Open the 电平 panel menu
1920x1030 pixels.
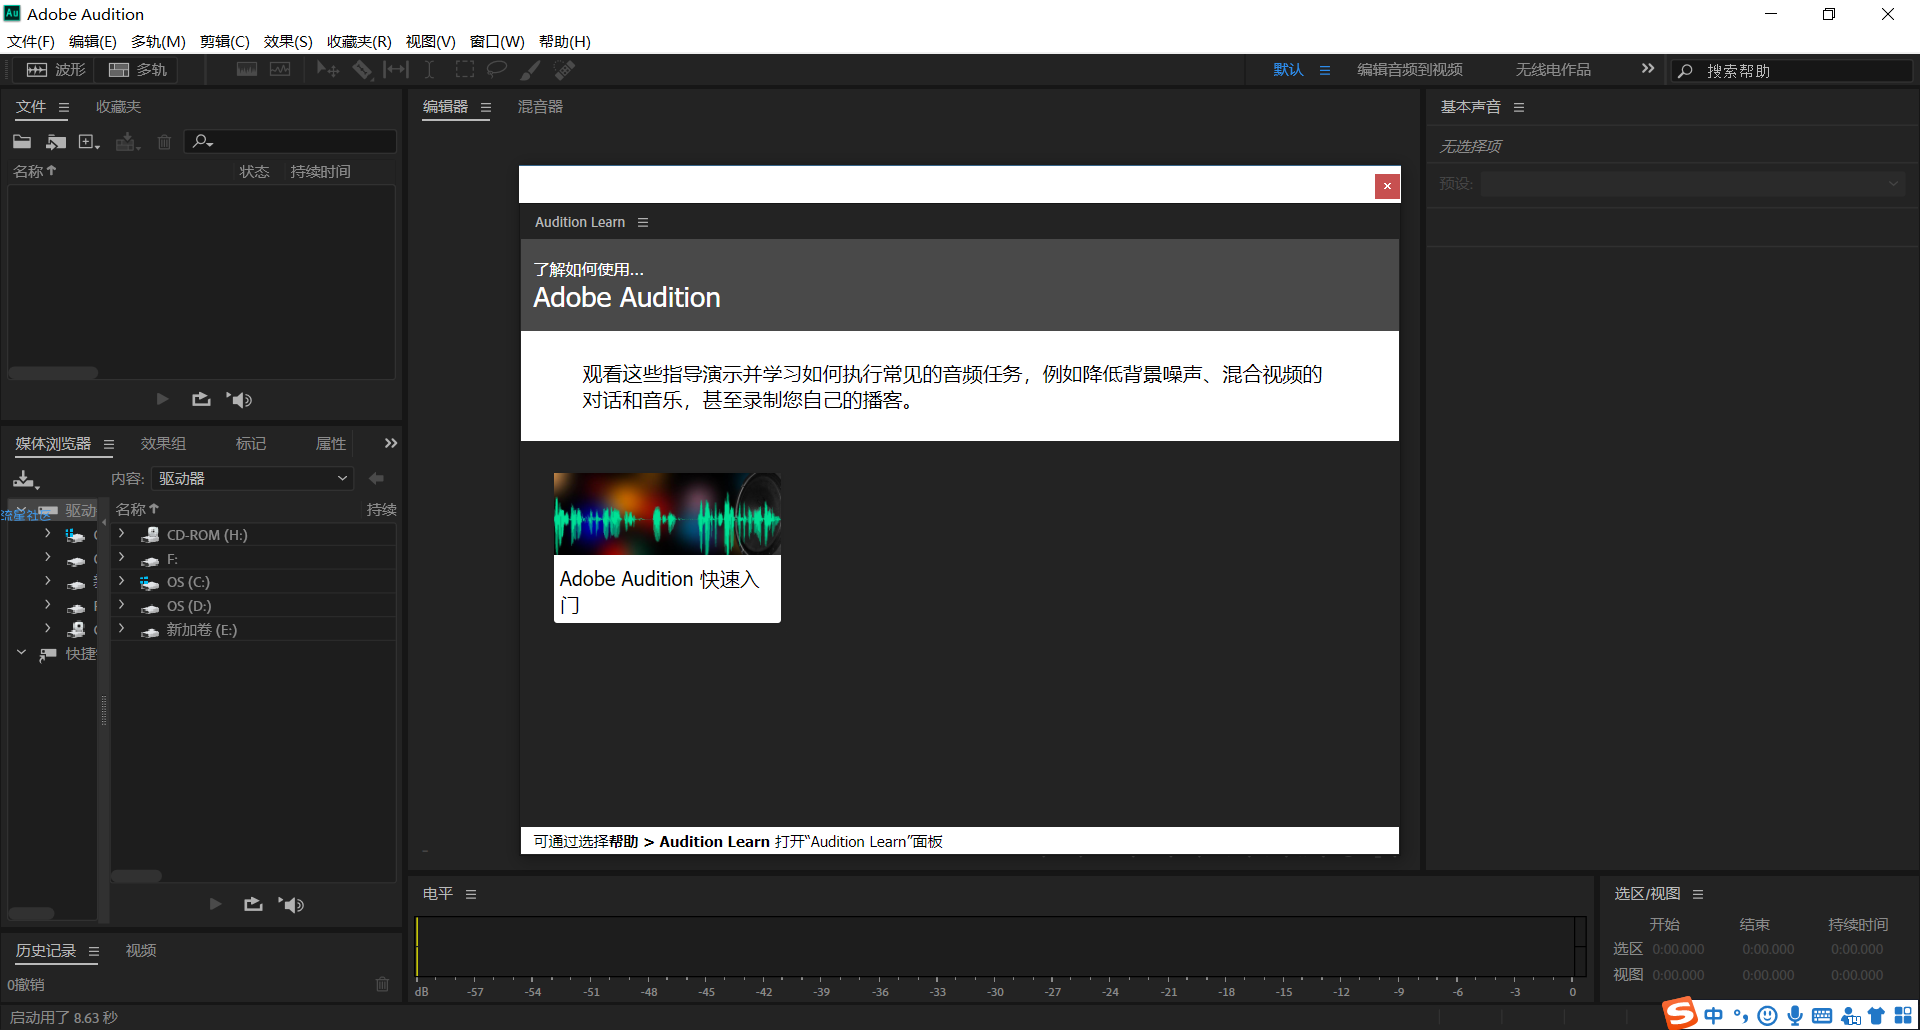[471, 894]
